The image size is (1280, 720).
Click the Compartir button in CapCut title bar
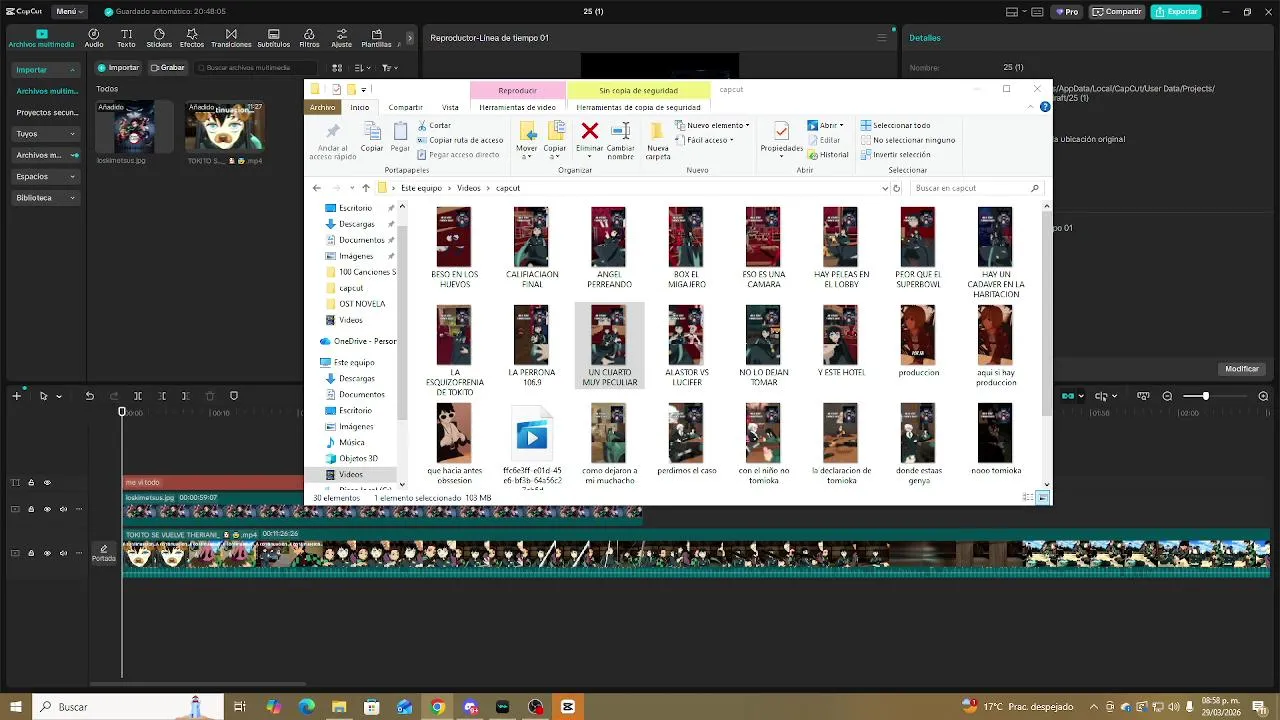[x=1117, y=12]
